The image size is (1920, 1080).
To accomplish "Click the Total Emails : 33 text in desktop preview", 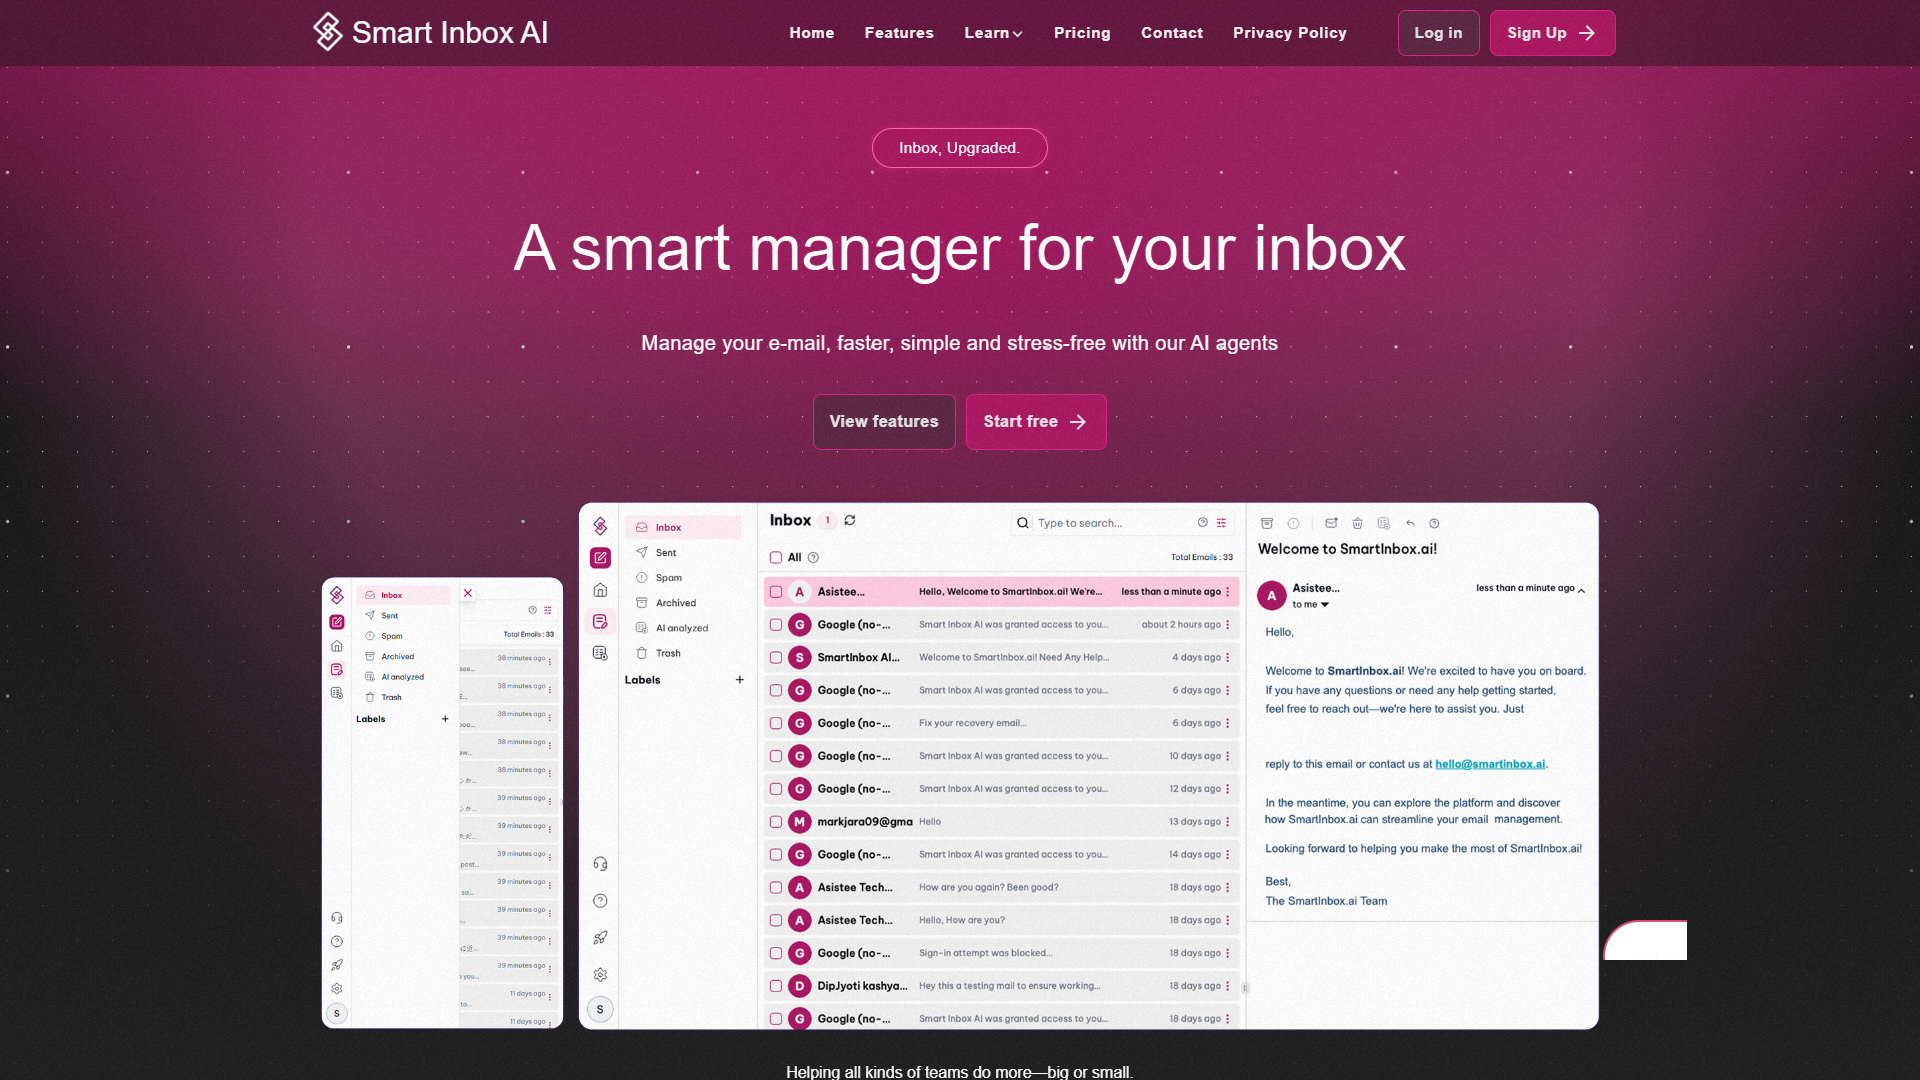I will pos(1202,558).
